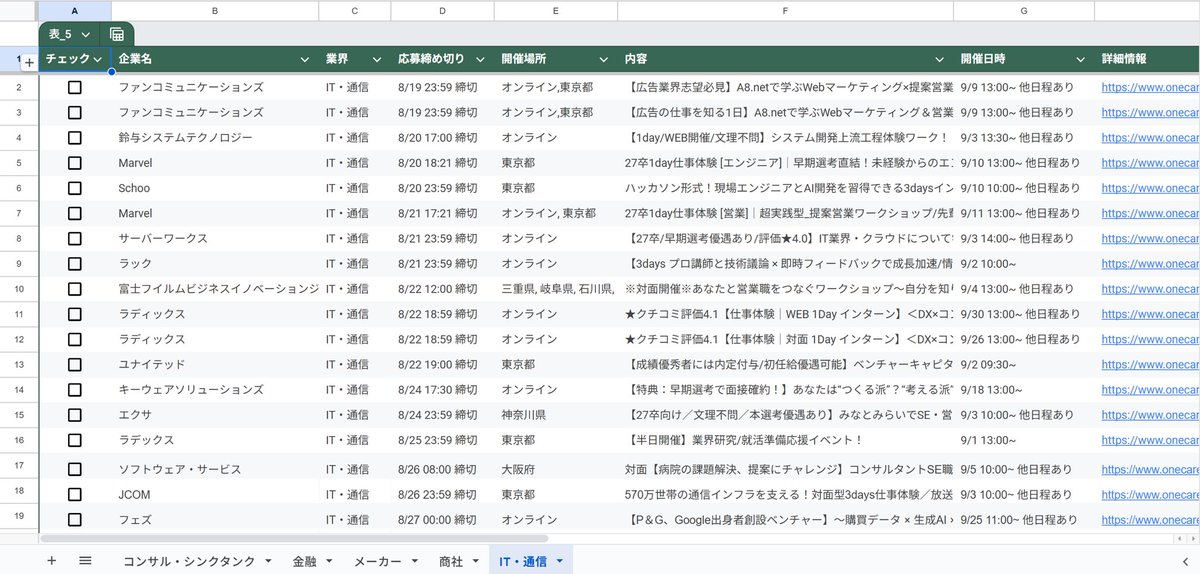Select the ソフトウェア・サービス cell
Viewport: 1200px width, 574px height.
(215, 469)
